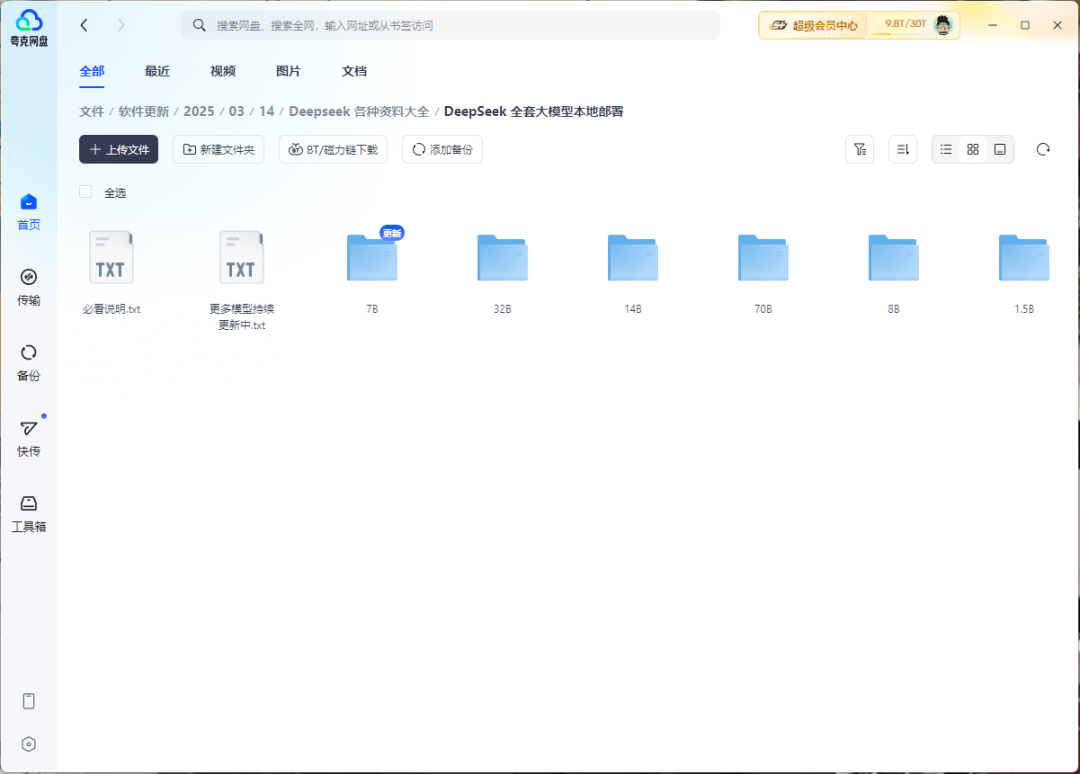Go to 软件更新 in the breadcrumb
1080x774 pixels.
(143, 112)
